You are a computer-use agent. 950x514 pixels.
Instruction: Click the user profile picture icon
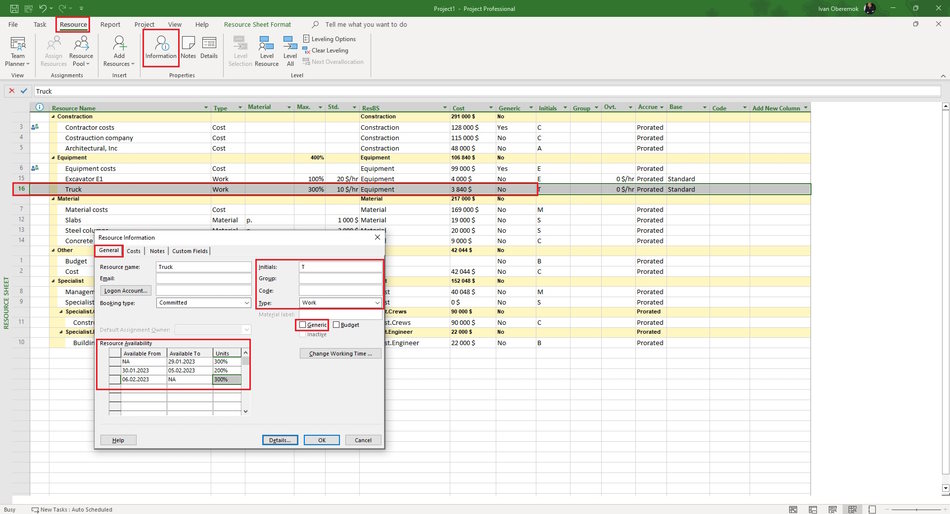pos(869,8)
